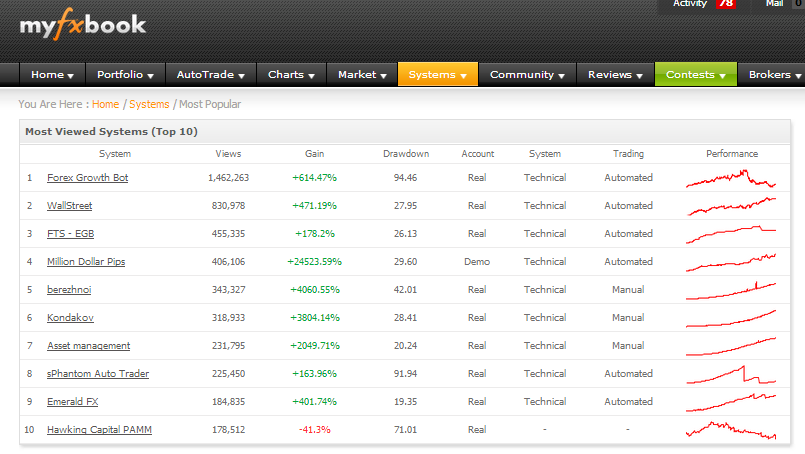
Task: Click the Drawdown column header
Action: click(x=406, y=154)
